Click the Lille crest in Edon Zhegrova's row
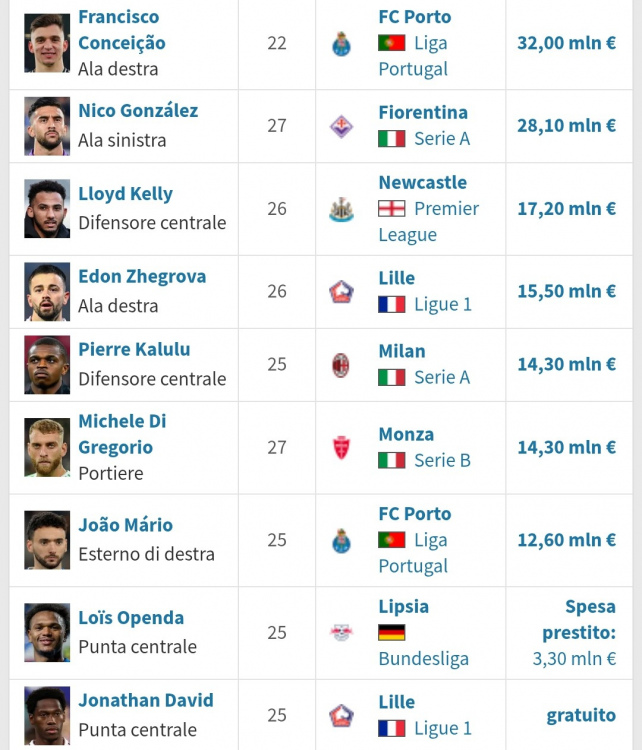This screenshot has height=750, width=642. point(341,292)
